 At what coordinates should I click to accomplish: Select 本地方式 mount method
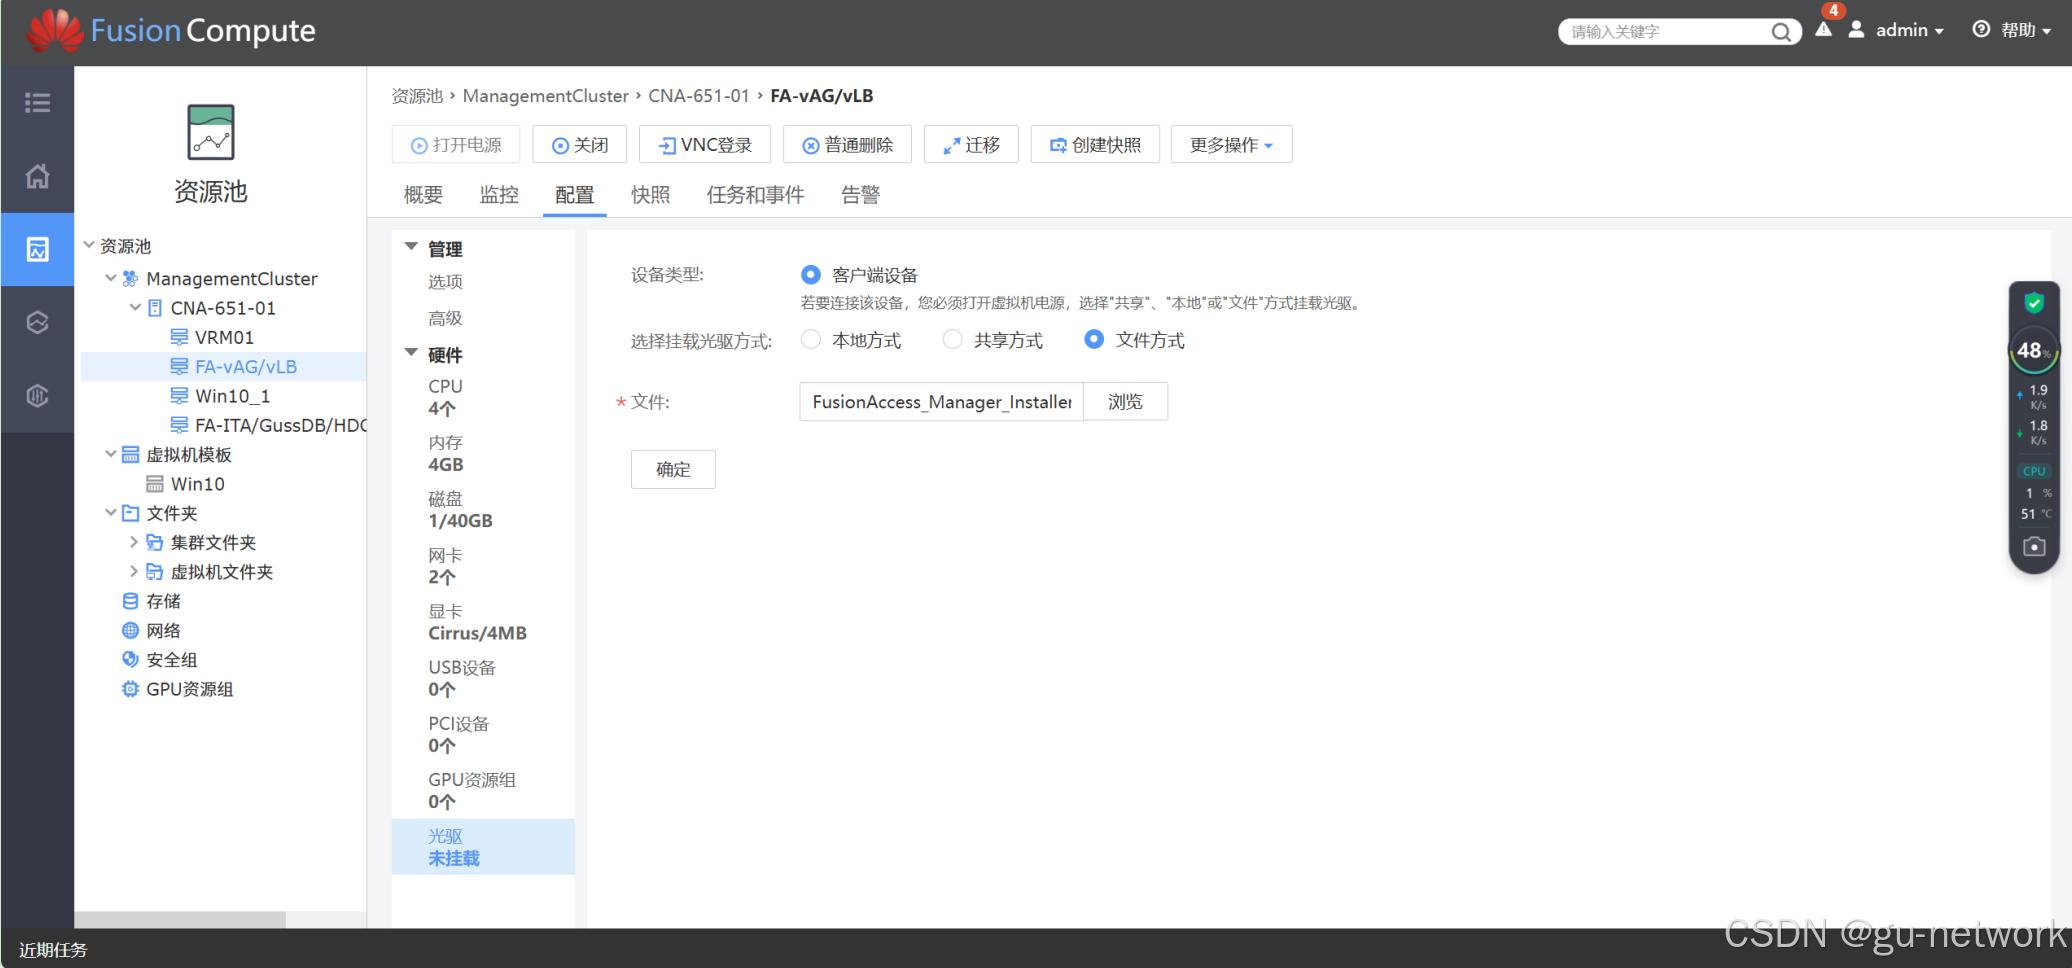pyautogui.click(x=811, y=340)
